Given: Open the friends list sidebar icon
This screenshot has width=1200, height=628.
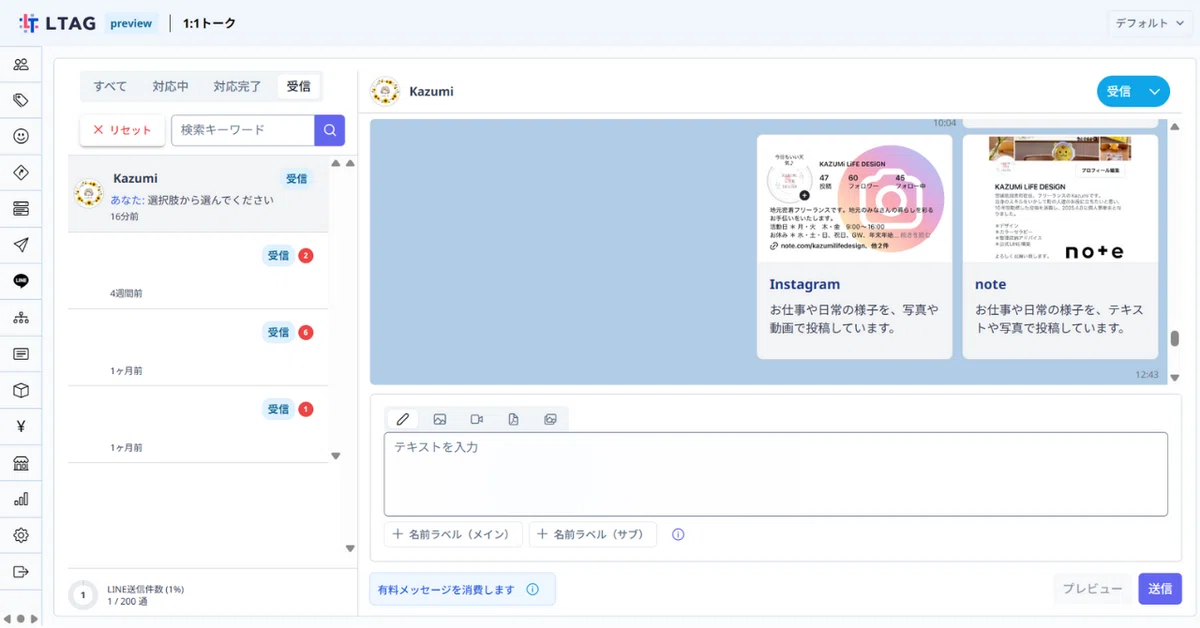Looking at the screenshot, I should (x=21, y=65).
